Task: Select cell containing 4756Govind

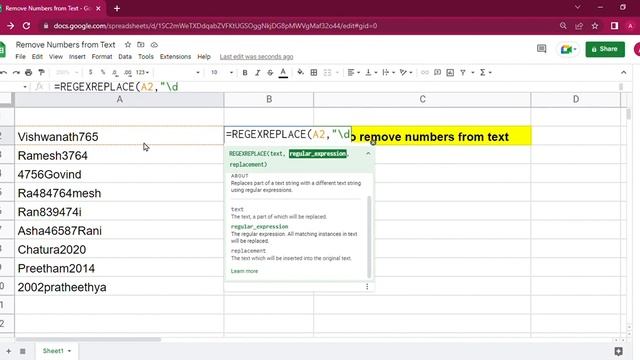Action: pos(119,174)
